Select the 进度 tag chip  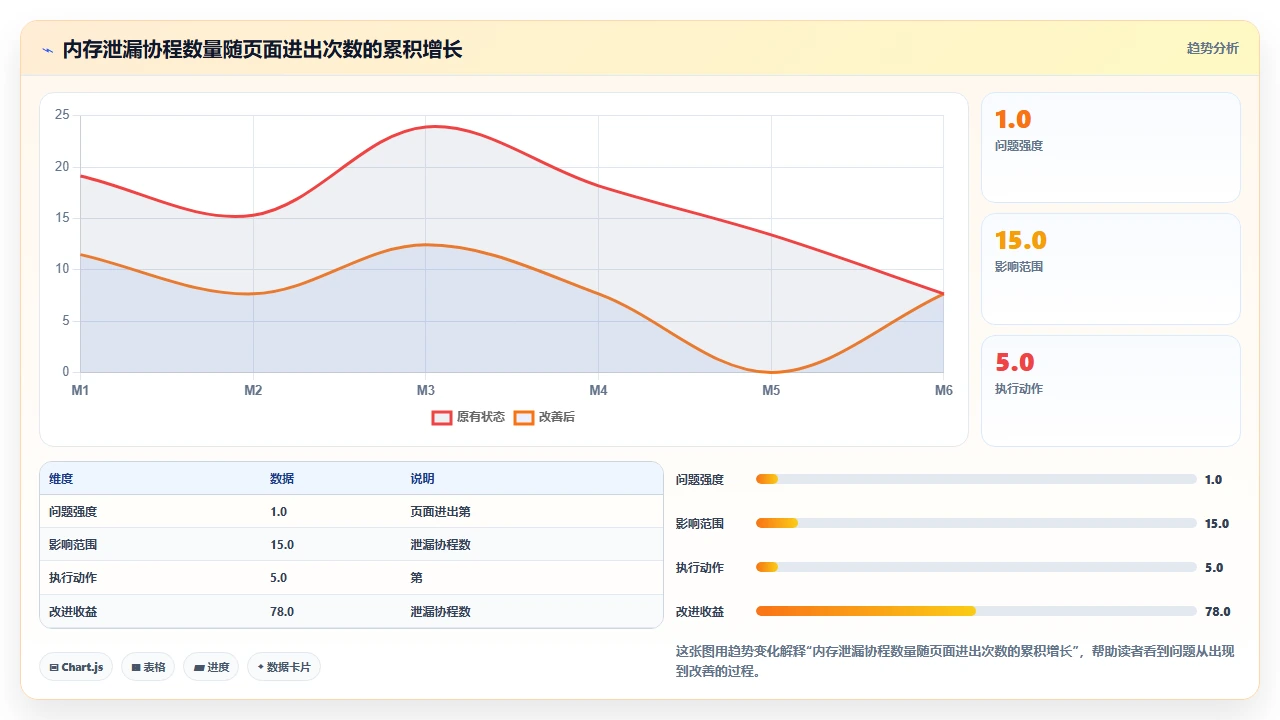tap(211, 667)
